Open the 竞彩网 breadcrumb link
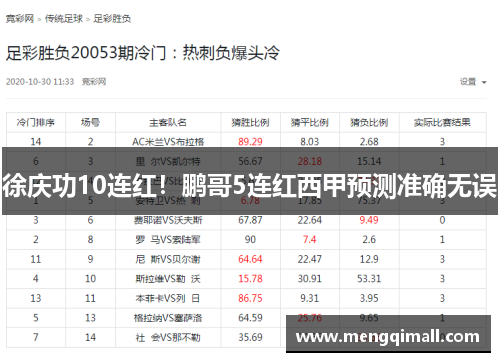The width and height of the screenshot is (500, 362). pyautogui.click(x=20, y=19)
